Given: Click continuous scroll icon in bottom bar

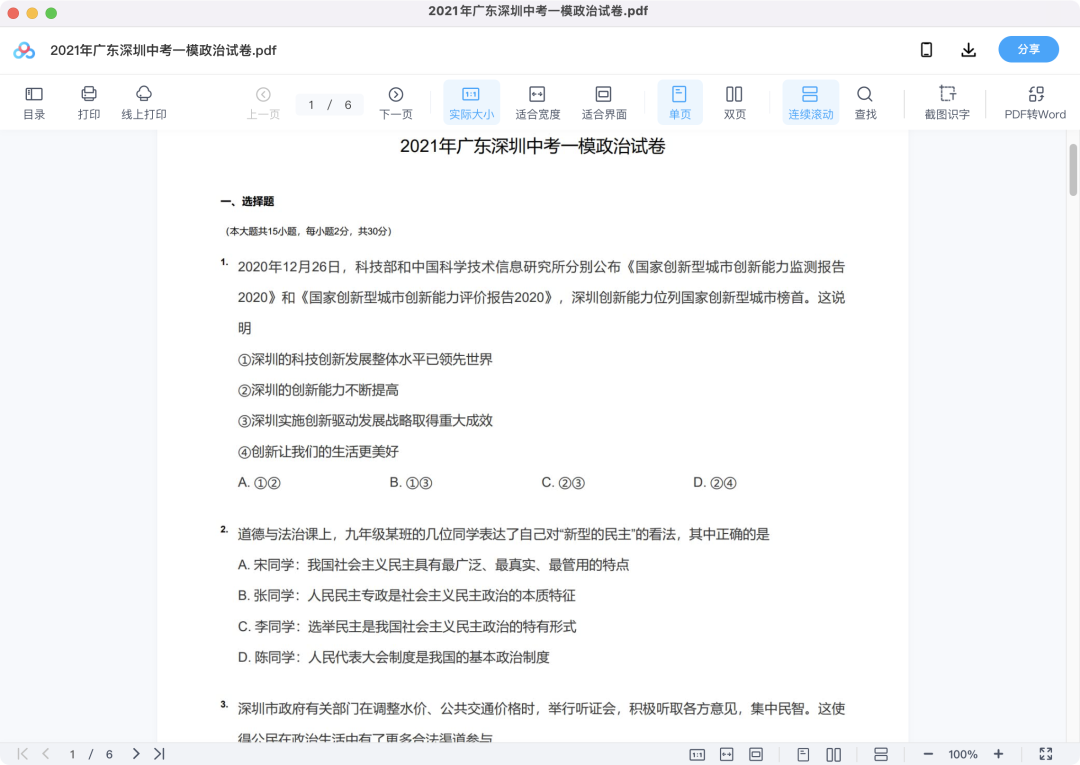Looking at the screenshot, I should [881, 755].
